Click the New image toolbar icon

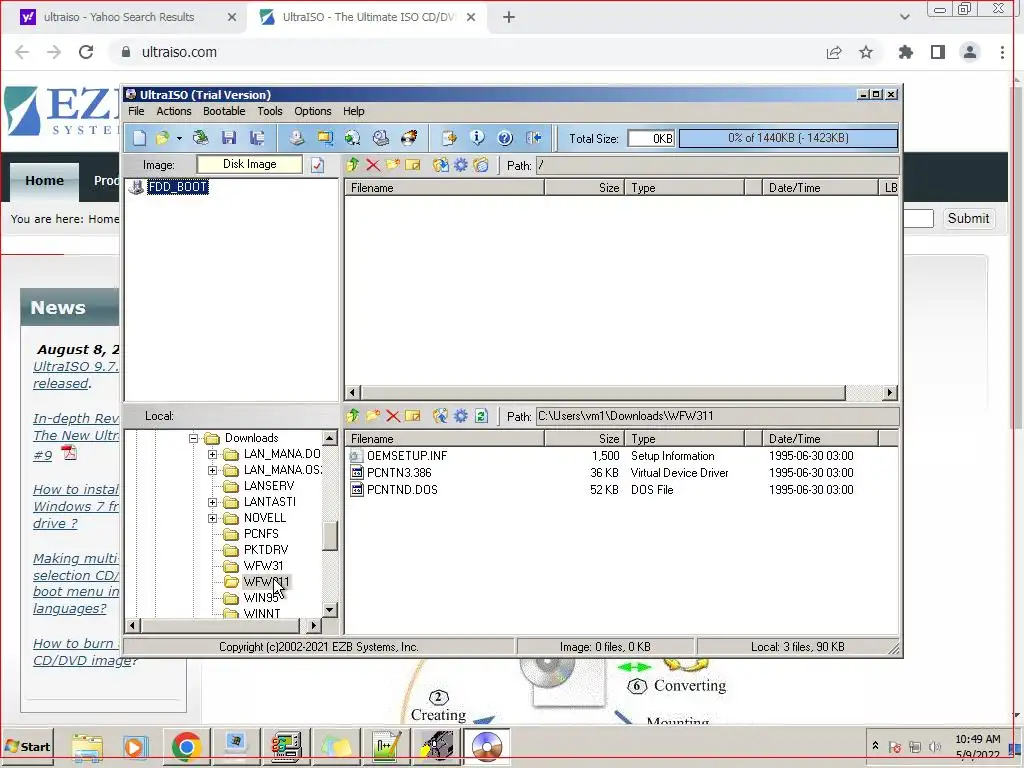coord(139,138)
